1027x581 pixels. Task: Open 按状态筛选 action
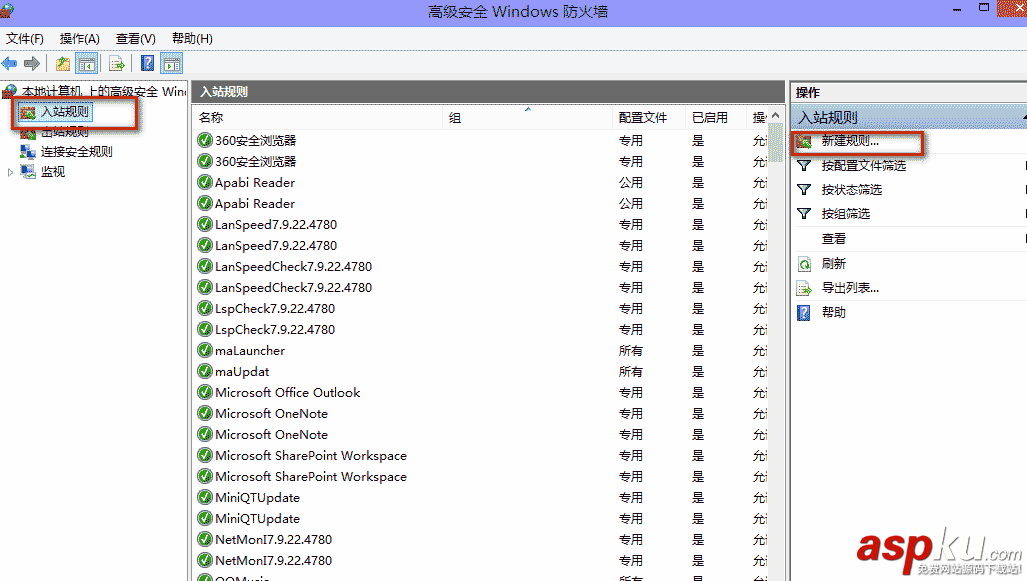click(x=851, y=190)
